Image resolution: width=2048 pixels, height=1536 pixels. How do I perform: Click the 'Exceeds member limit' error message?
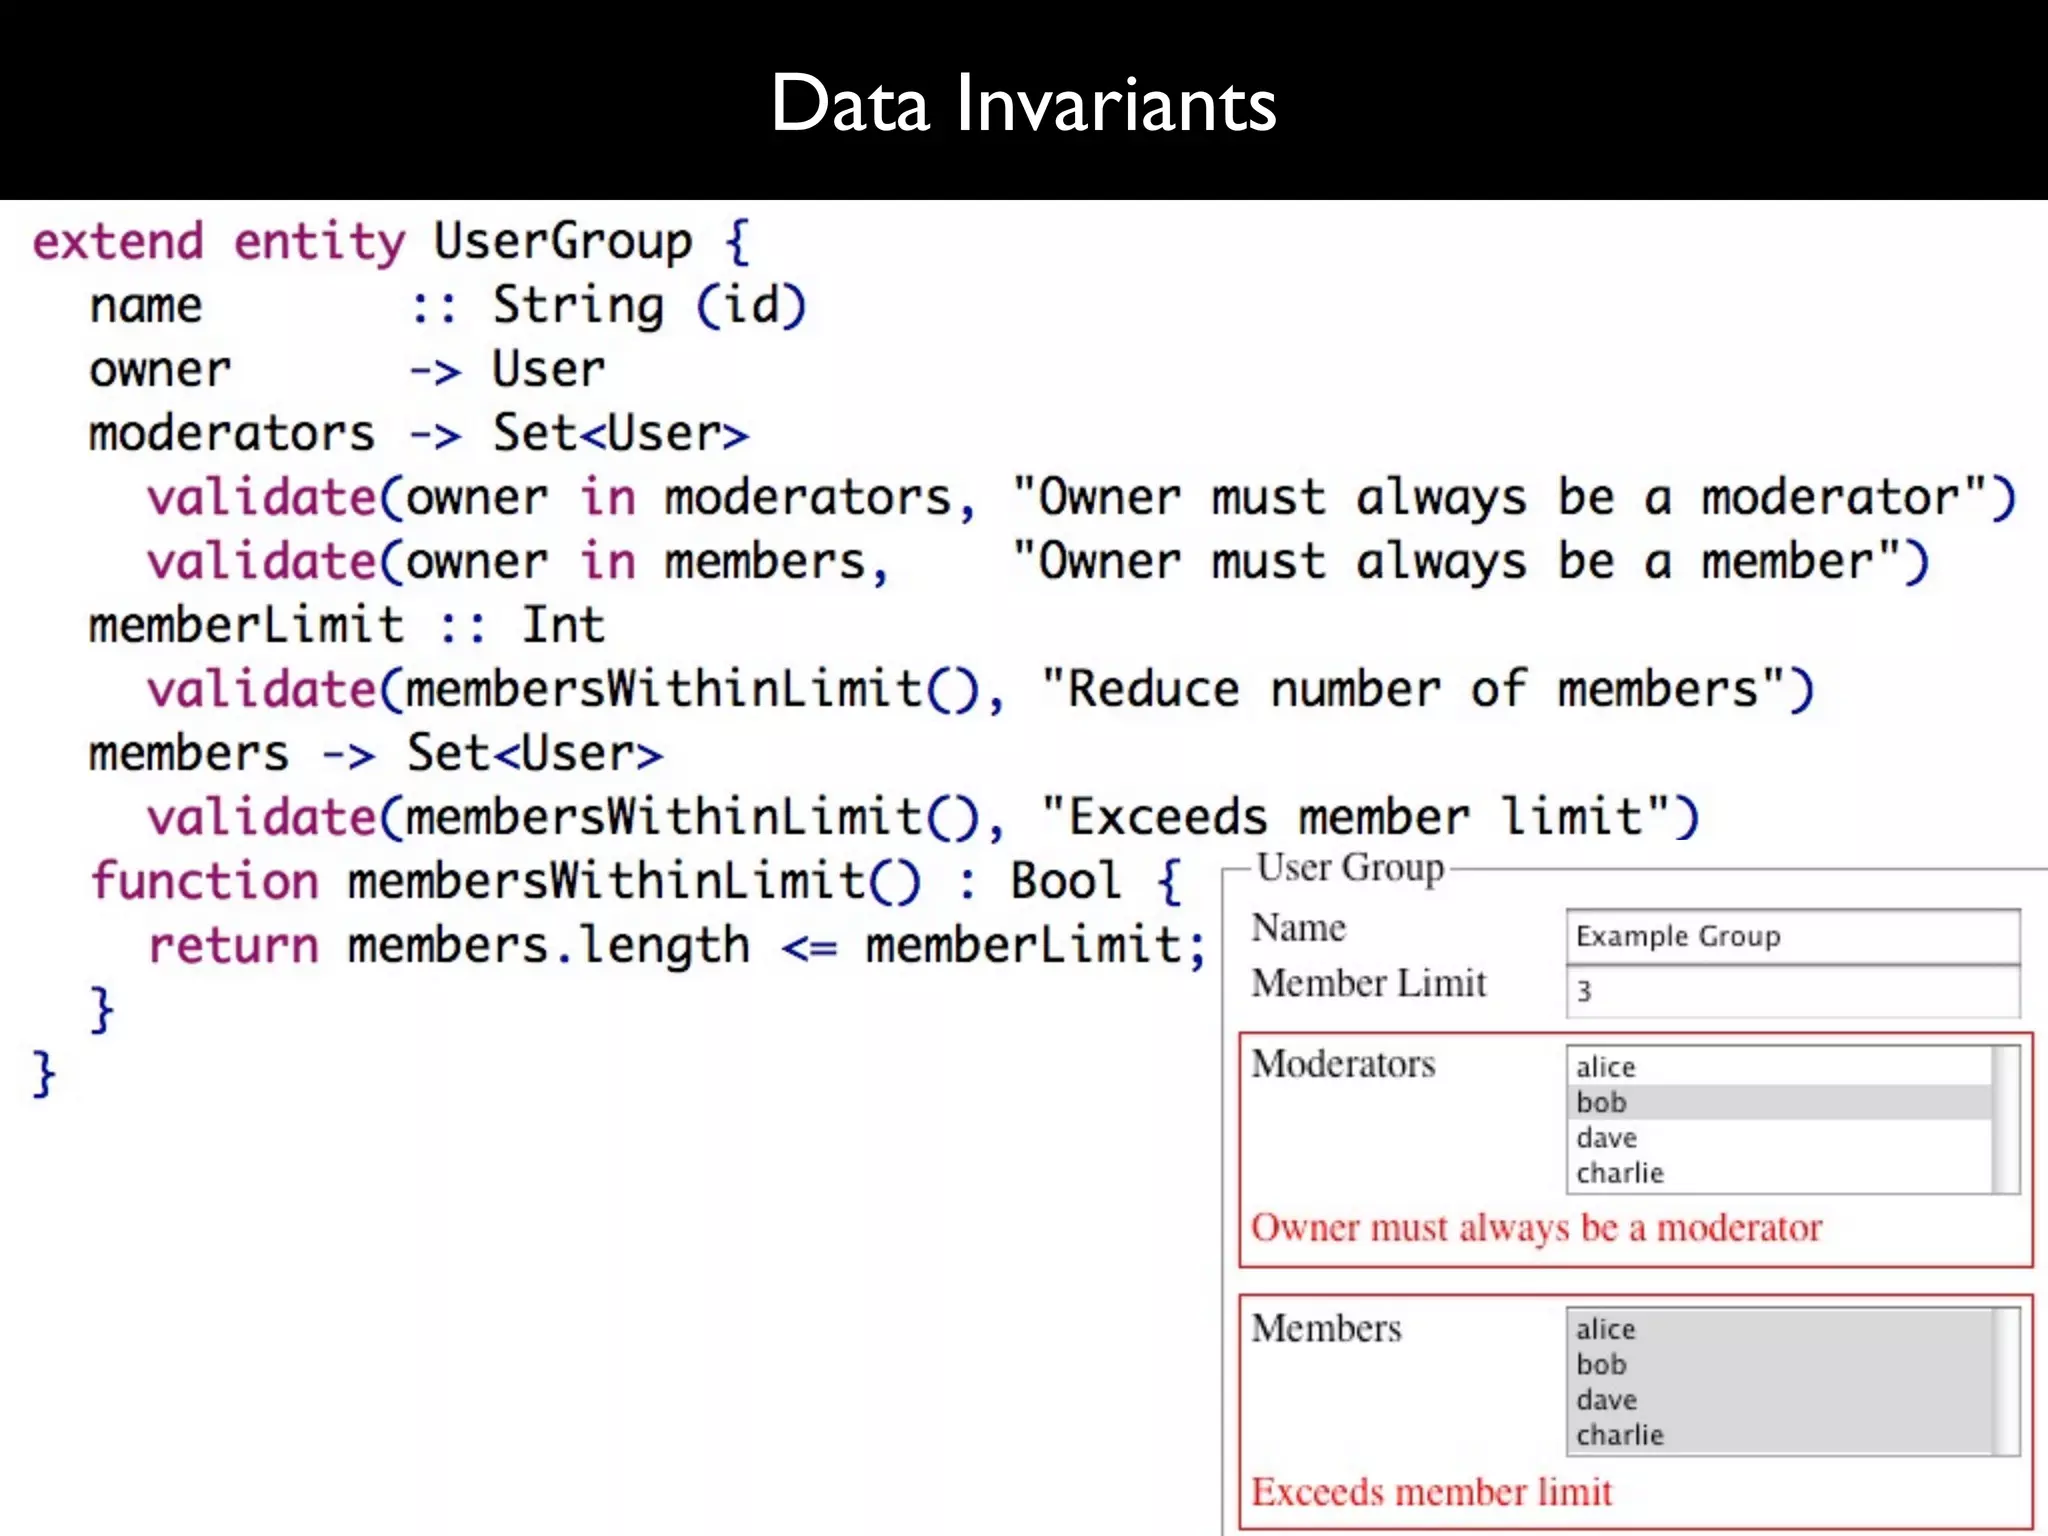click(x=1432, y=1492)
